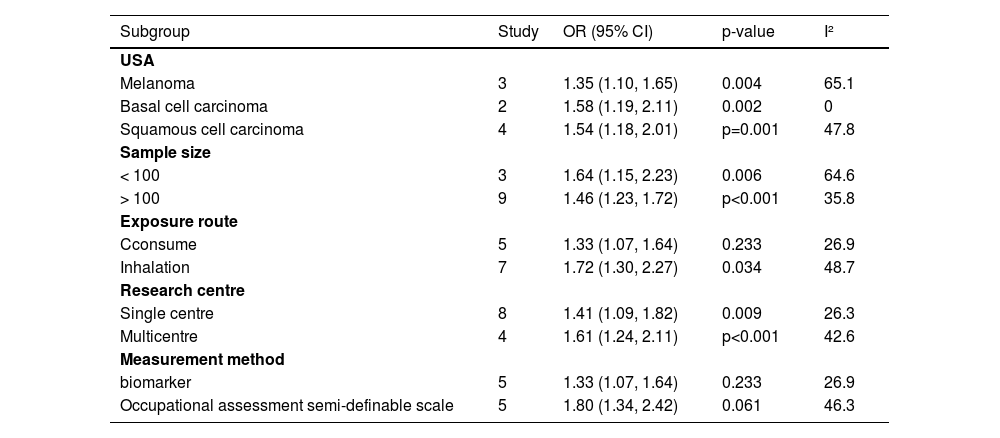The height and width of the screenshot is (438, 1000).
Task: Click the Basal cell carcinoma row label
Action: 193,106
